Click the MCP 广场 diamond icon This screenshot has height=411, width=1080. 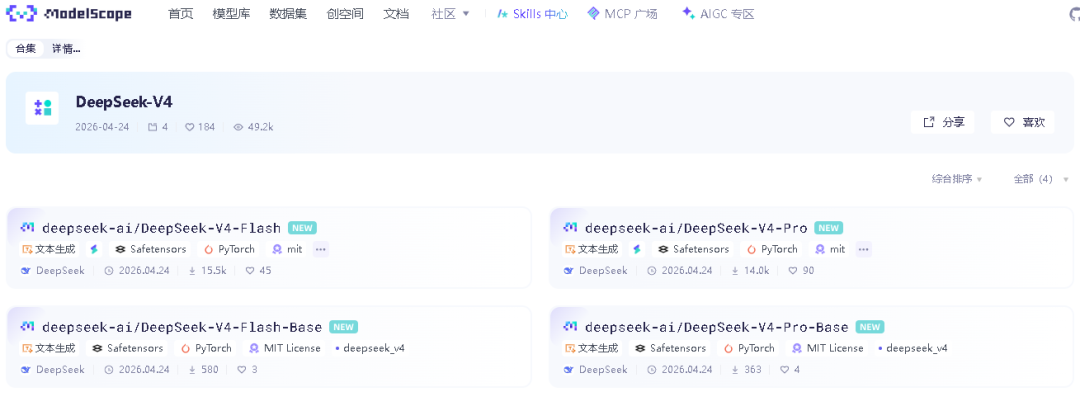tap(593, 13)
